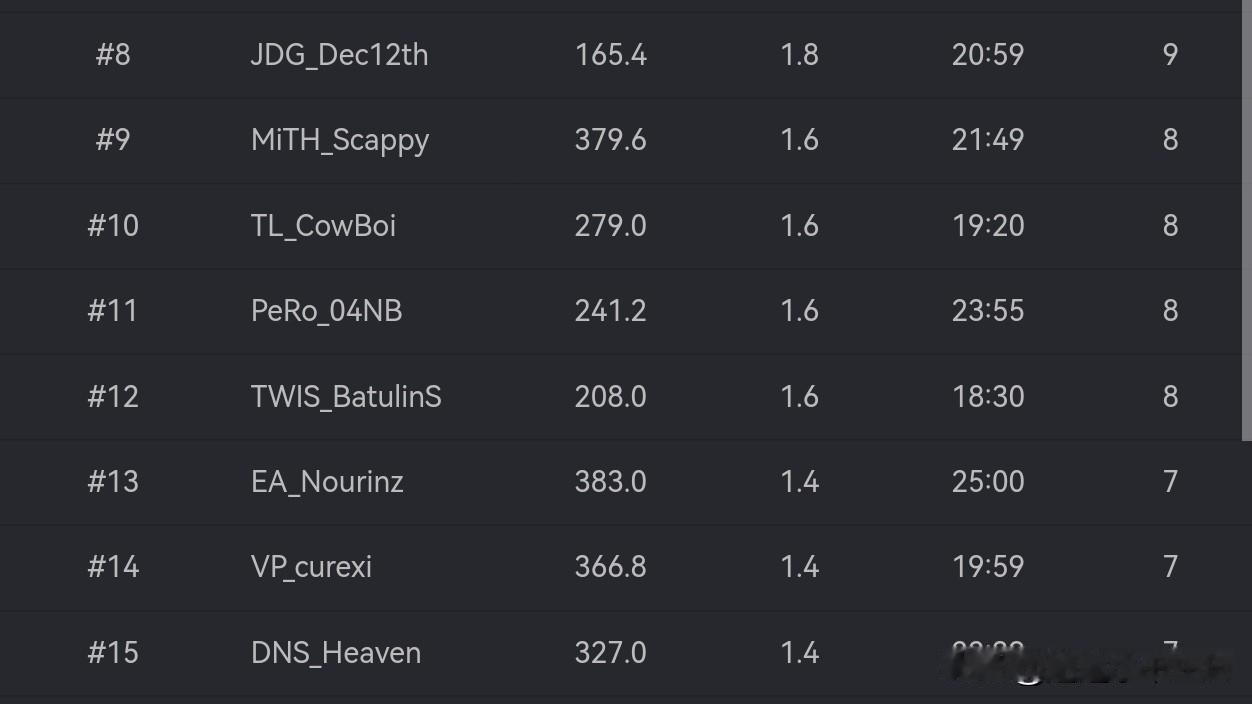Click the 366.8 value for VP_curexi
The width and height of the screenshot is (1252, 704).
point(610,567)
